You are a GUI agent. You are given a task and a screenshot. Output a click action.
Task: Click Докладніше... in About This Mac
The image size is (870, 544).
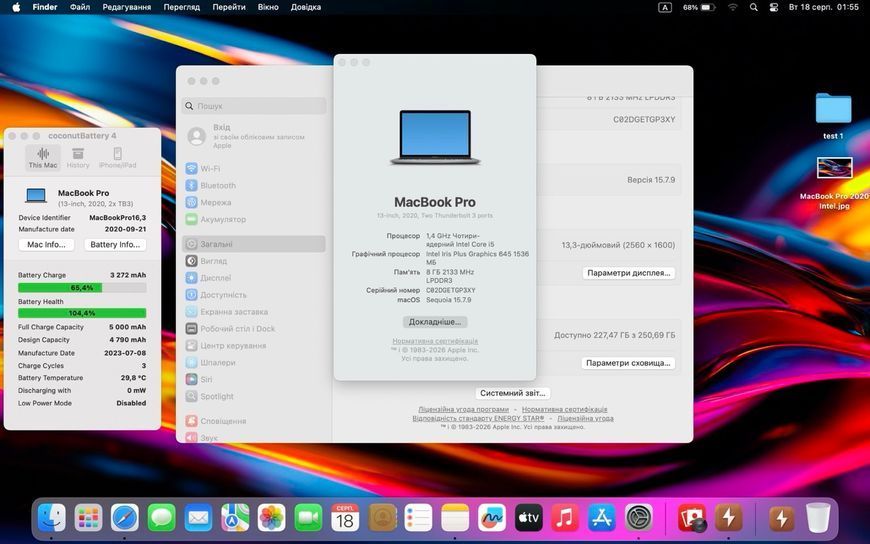point(435,321)
